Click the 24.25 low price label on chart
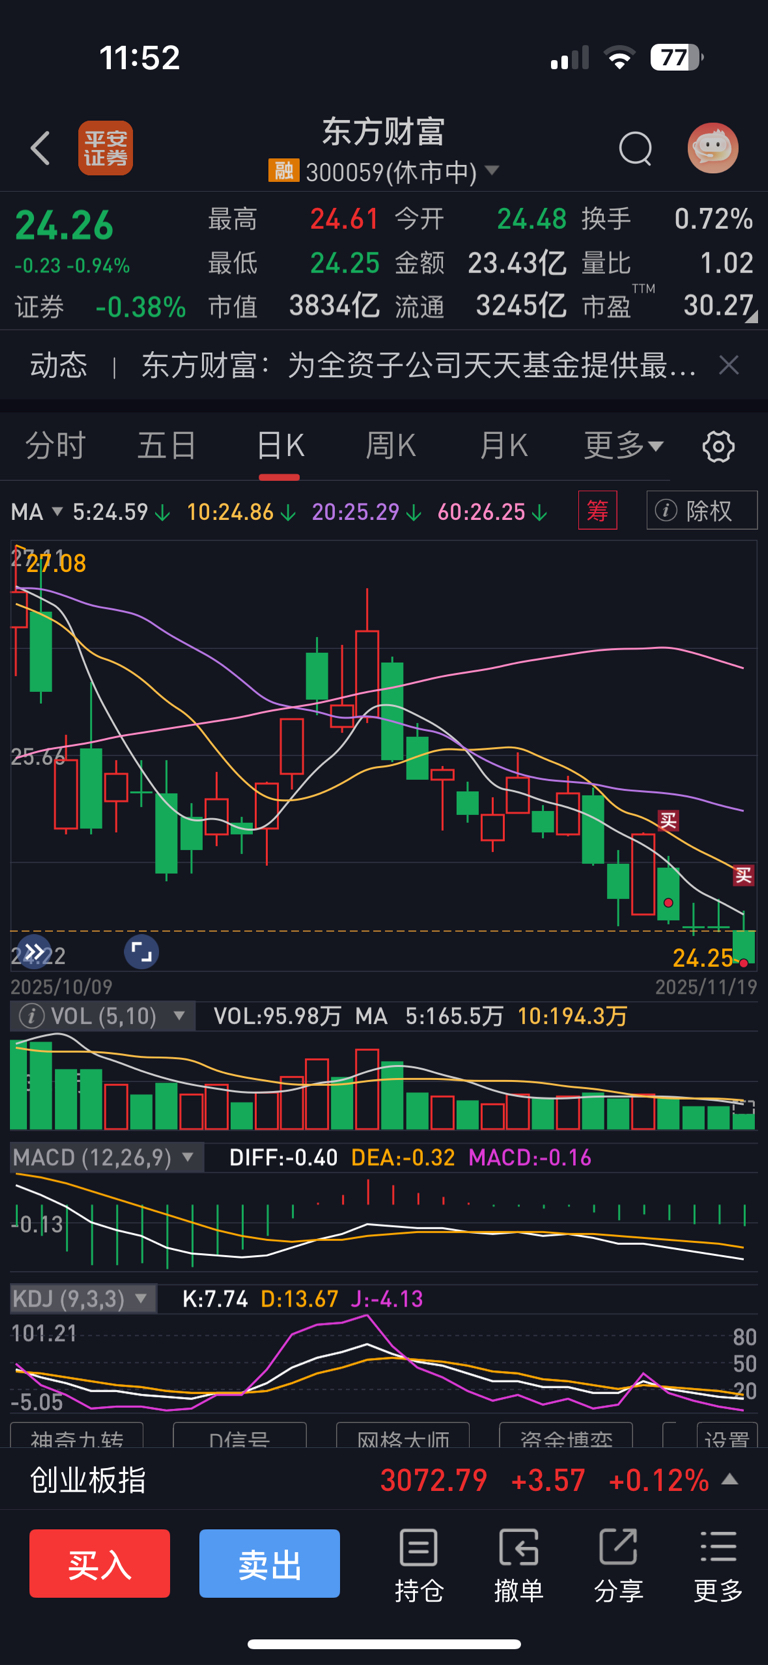The width and height of the screenshot is (769, 1665). click(x=703, y=958)
